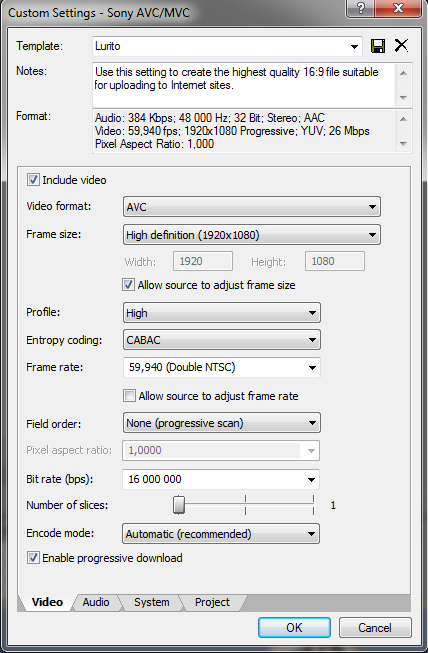Open the Bit rate dropdown arrow

[311, 479]
